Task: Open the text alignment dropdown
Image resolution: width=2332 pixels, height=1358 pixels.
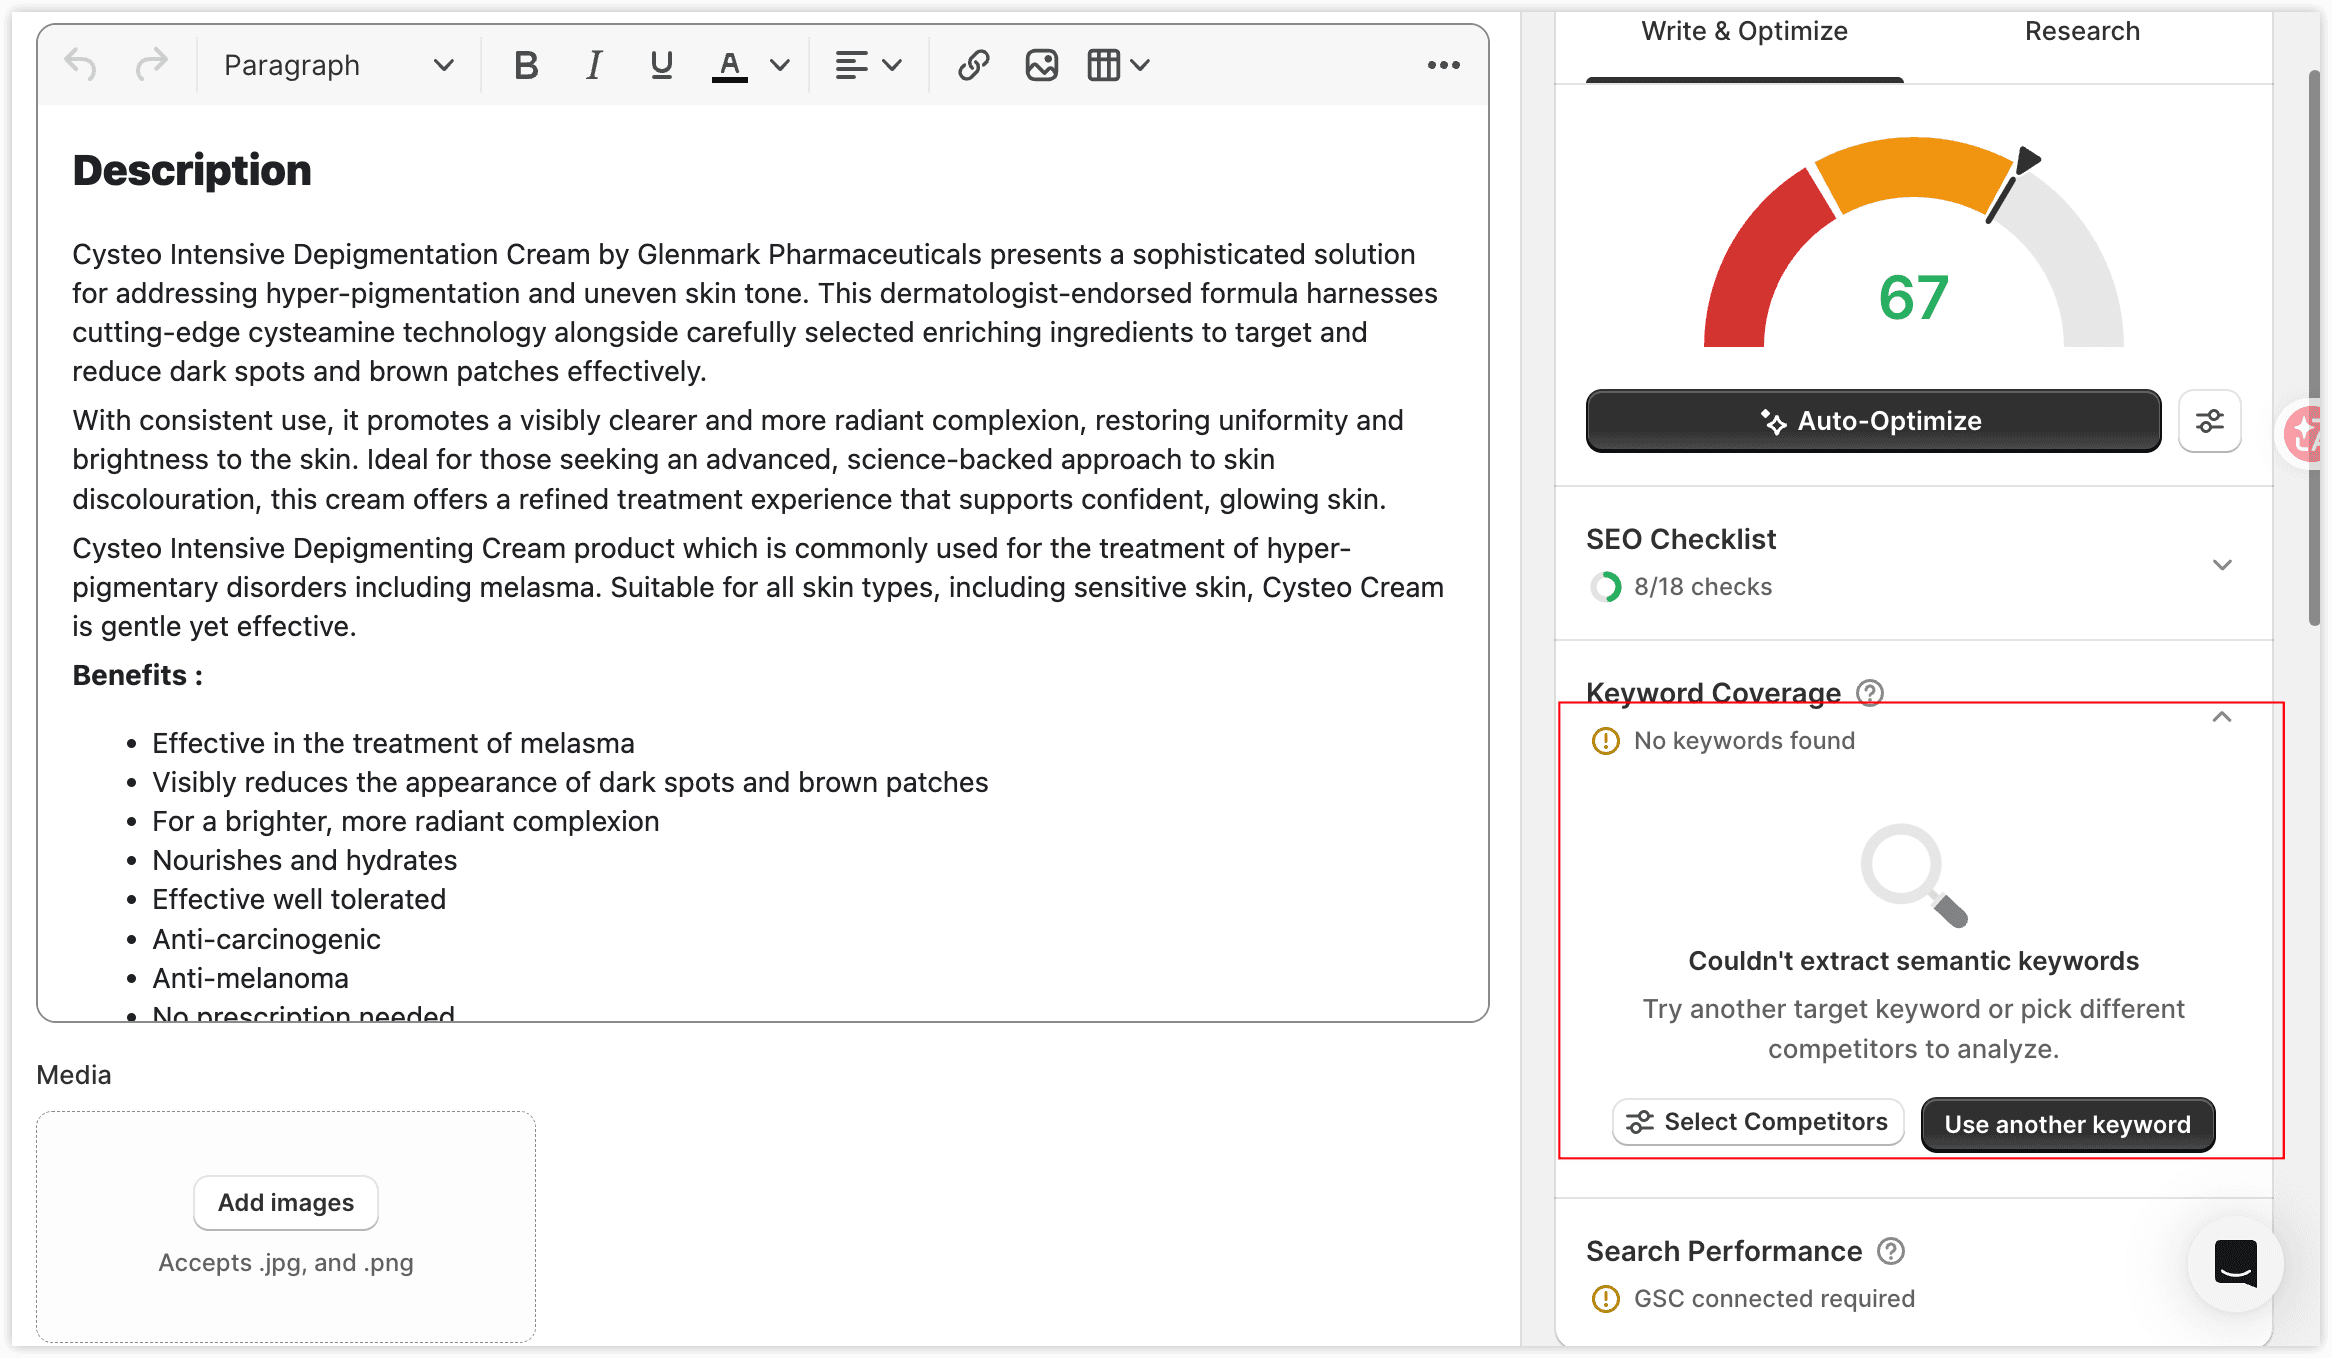Action: (868, 65)
